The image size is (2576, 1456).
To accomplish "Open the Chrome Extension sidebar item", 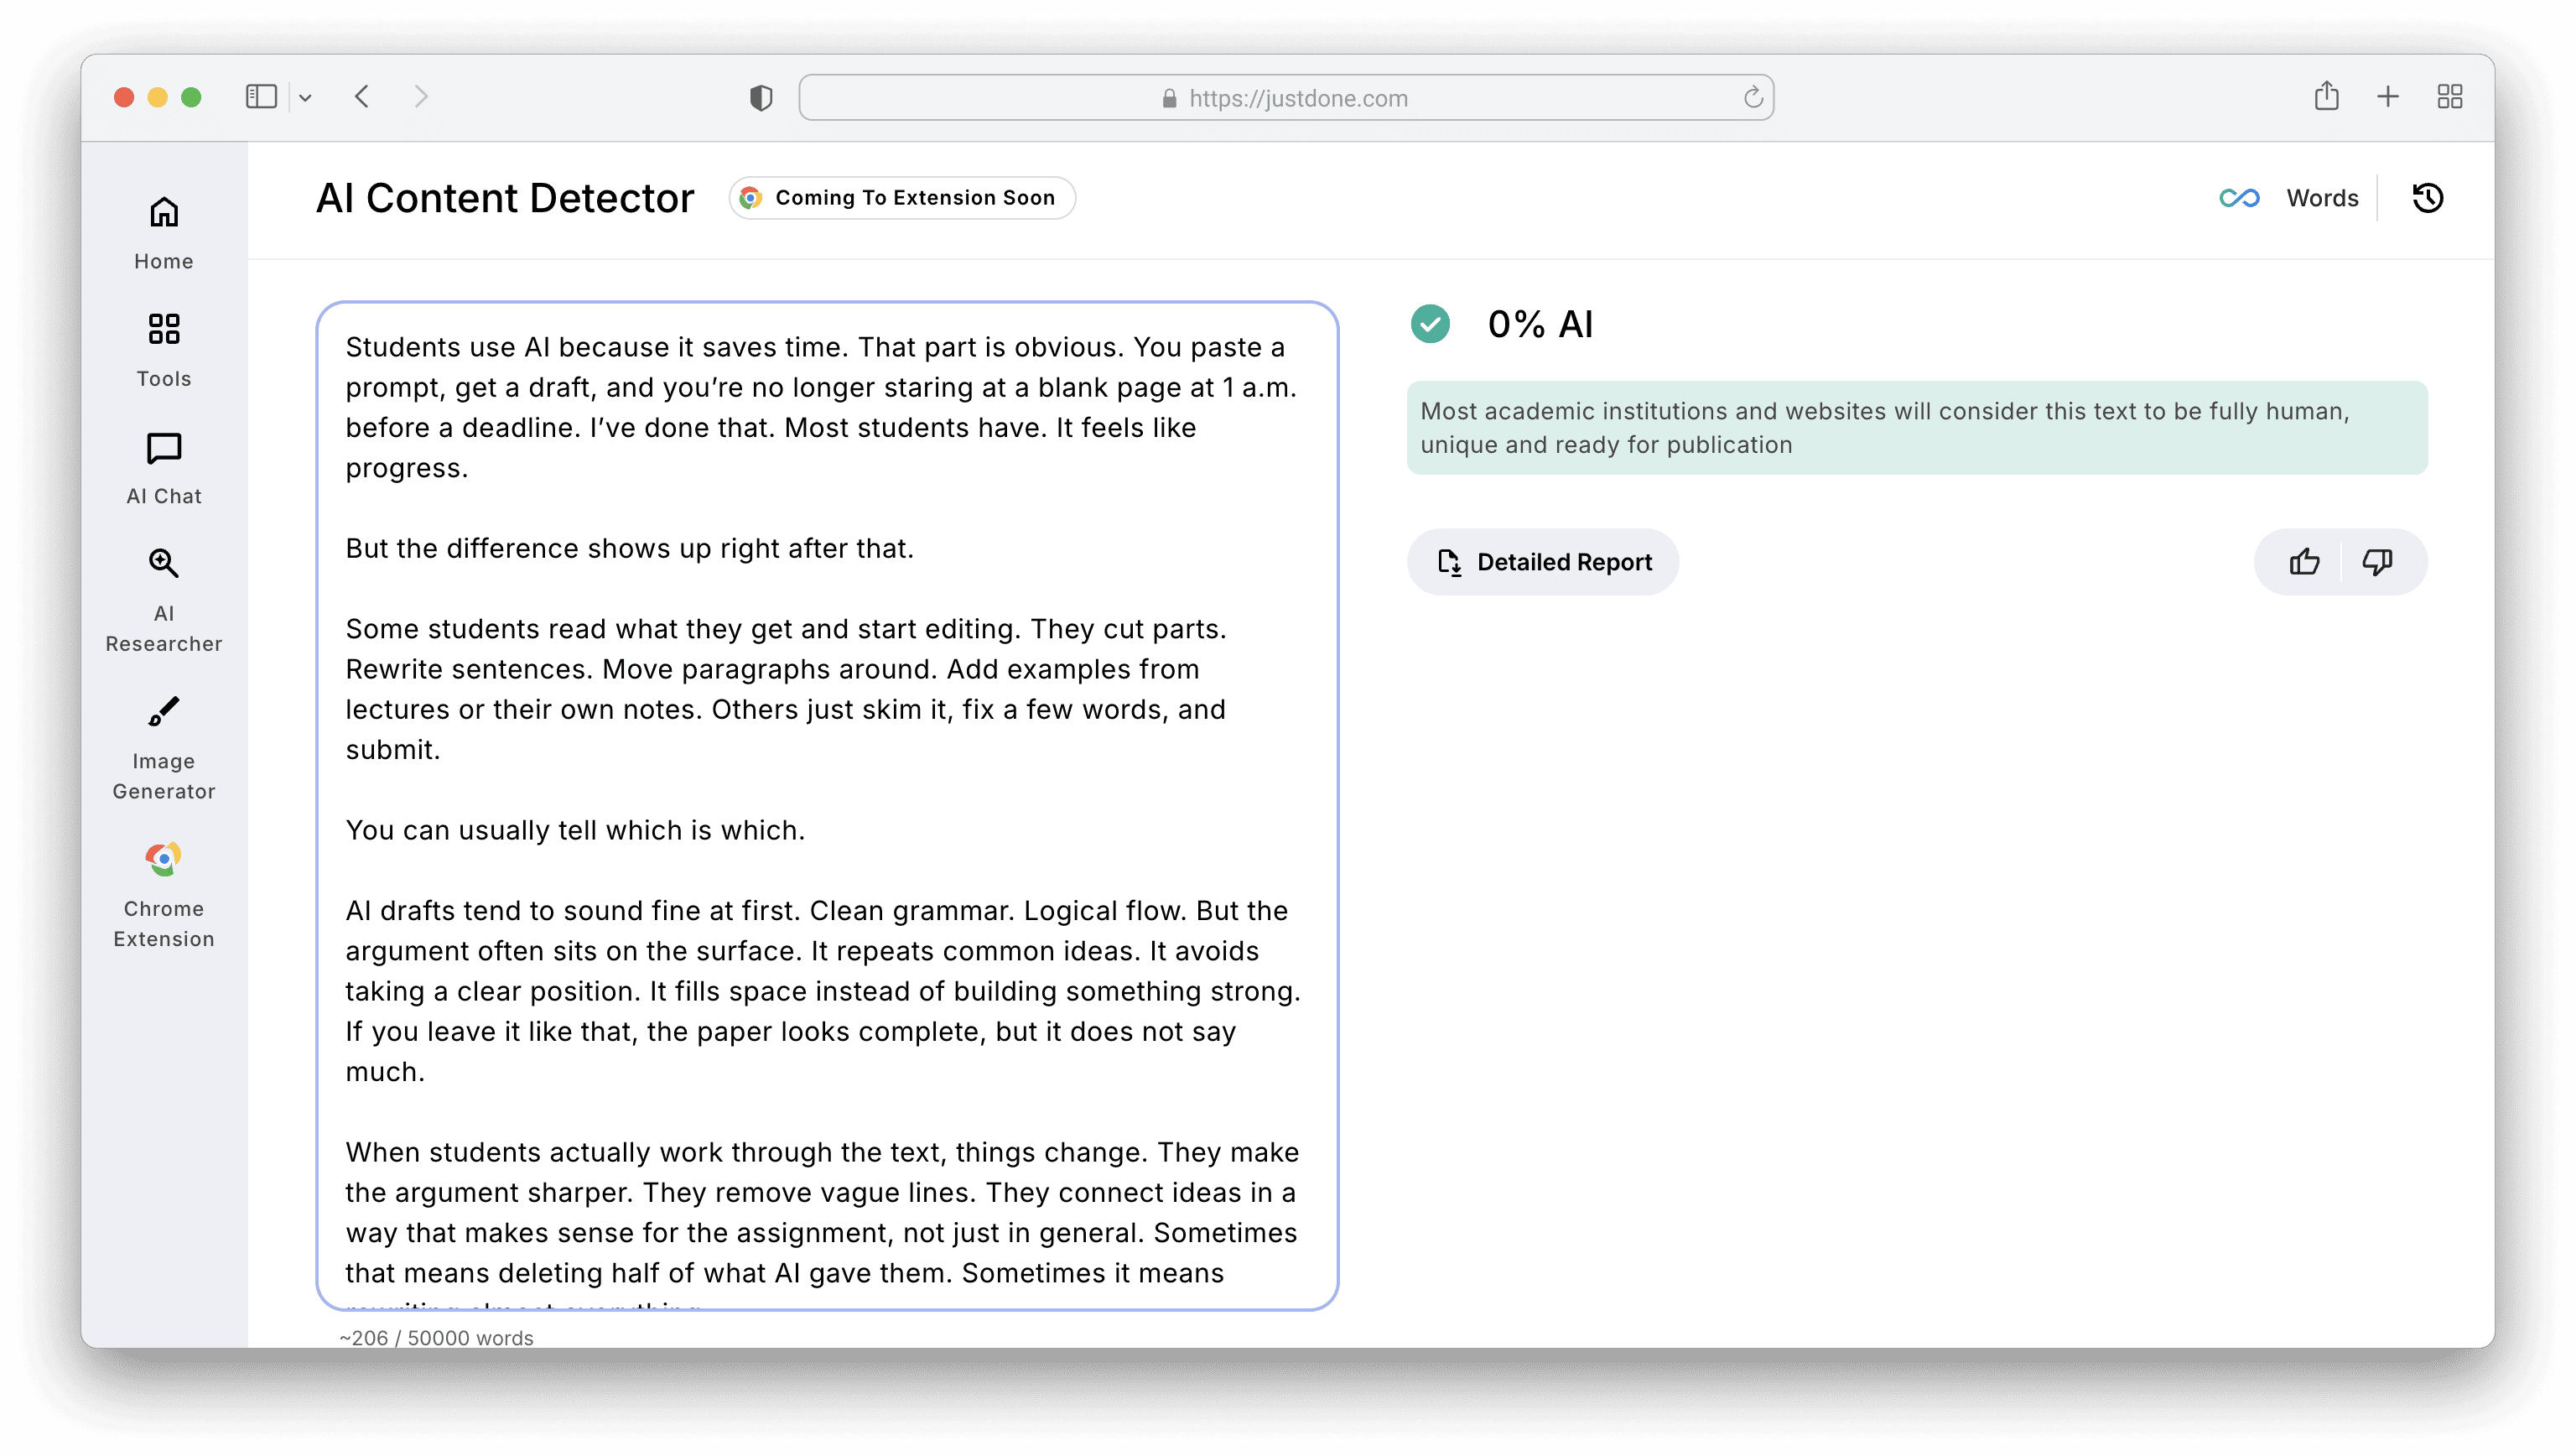I will [164, 894].
